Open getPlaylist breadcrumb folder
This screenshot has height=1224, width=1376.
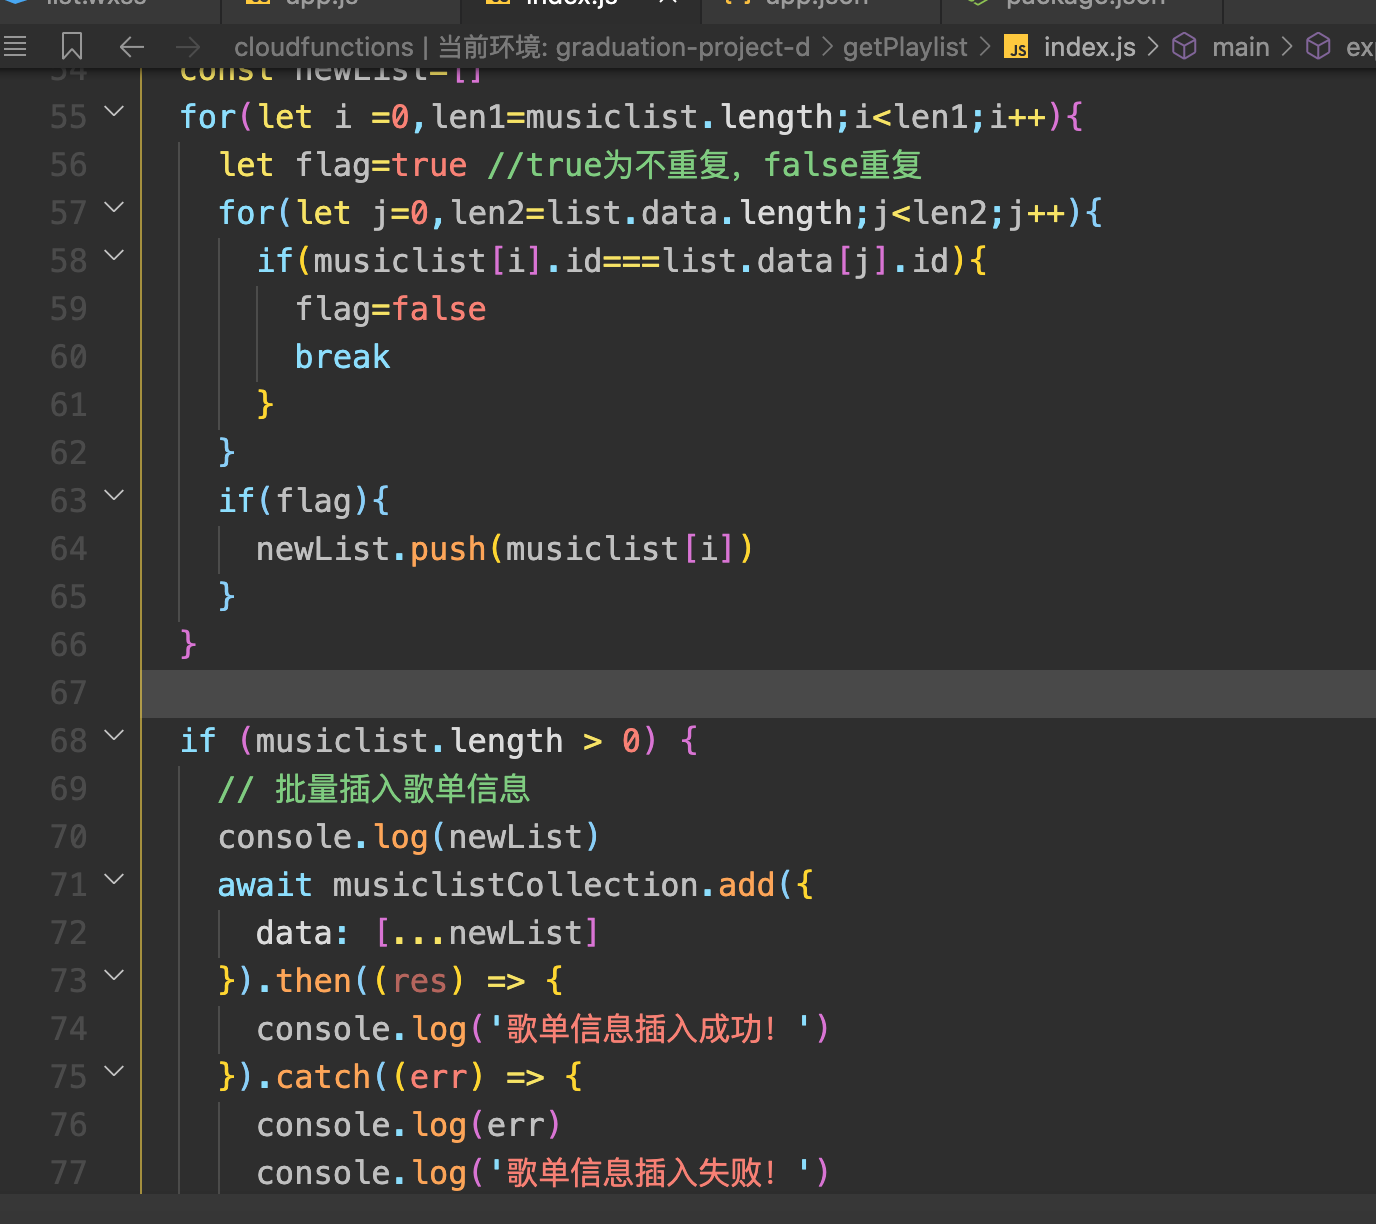coord(905,47)
